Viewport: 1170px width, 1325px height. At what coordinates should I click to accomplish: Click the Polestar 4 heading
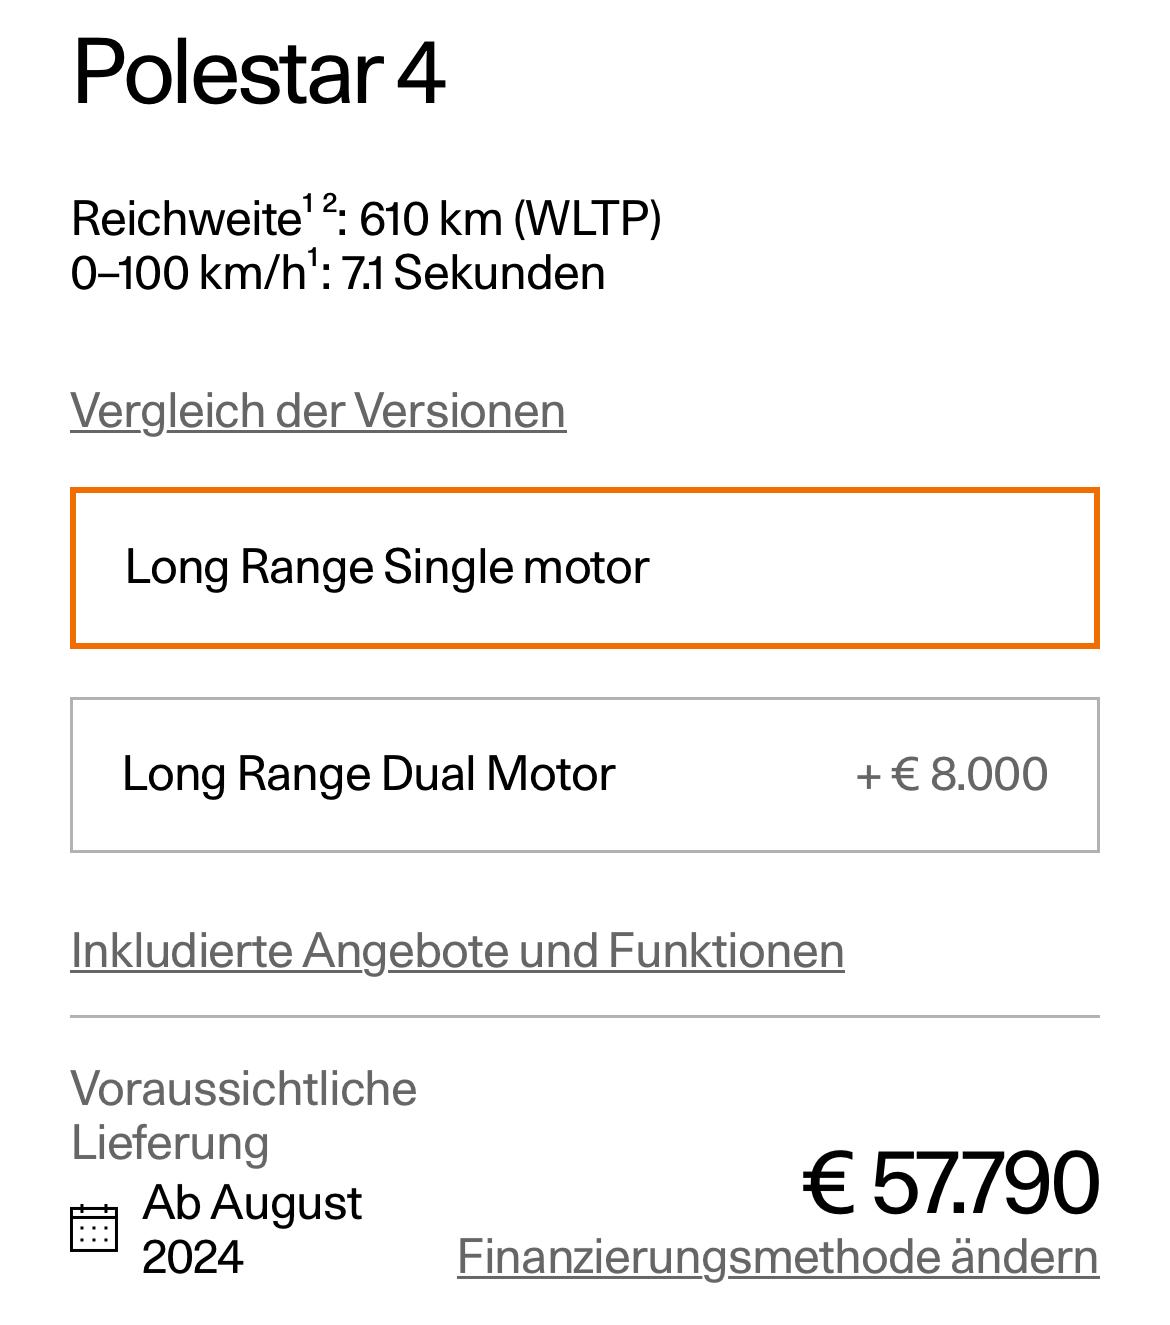click(x=259, y=72)
